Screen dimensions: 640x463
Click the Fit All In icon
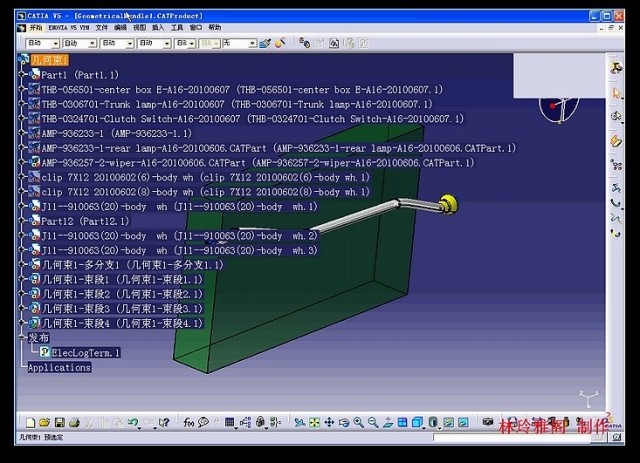click(x=314, y=423)
